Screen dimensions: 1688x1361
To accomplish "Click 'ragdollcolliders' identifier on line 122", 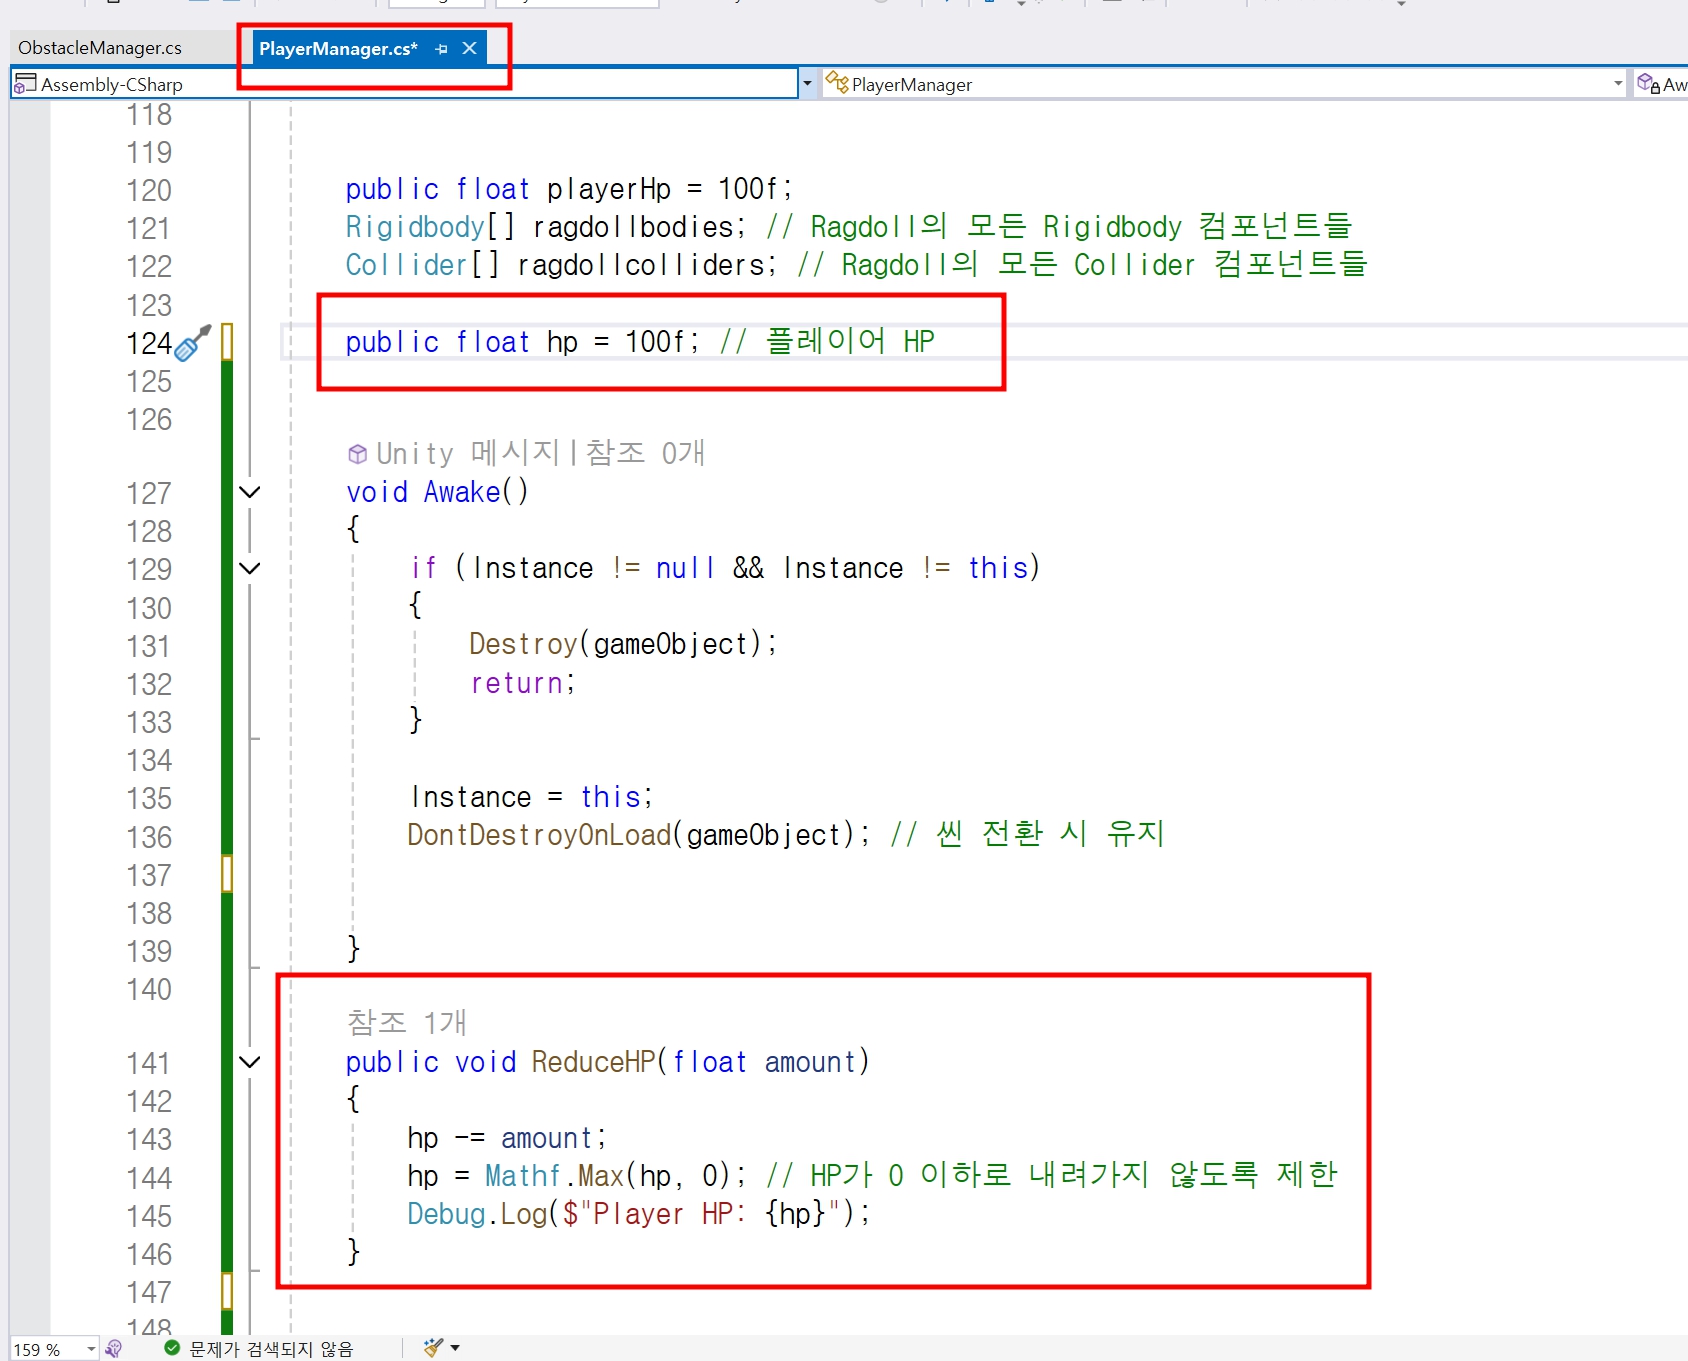I will pyautogui.click(x=641, y=265).
